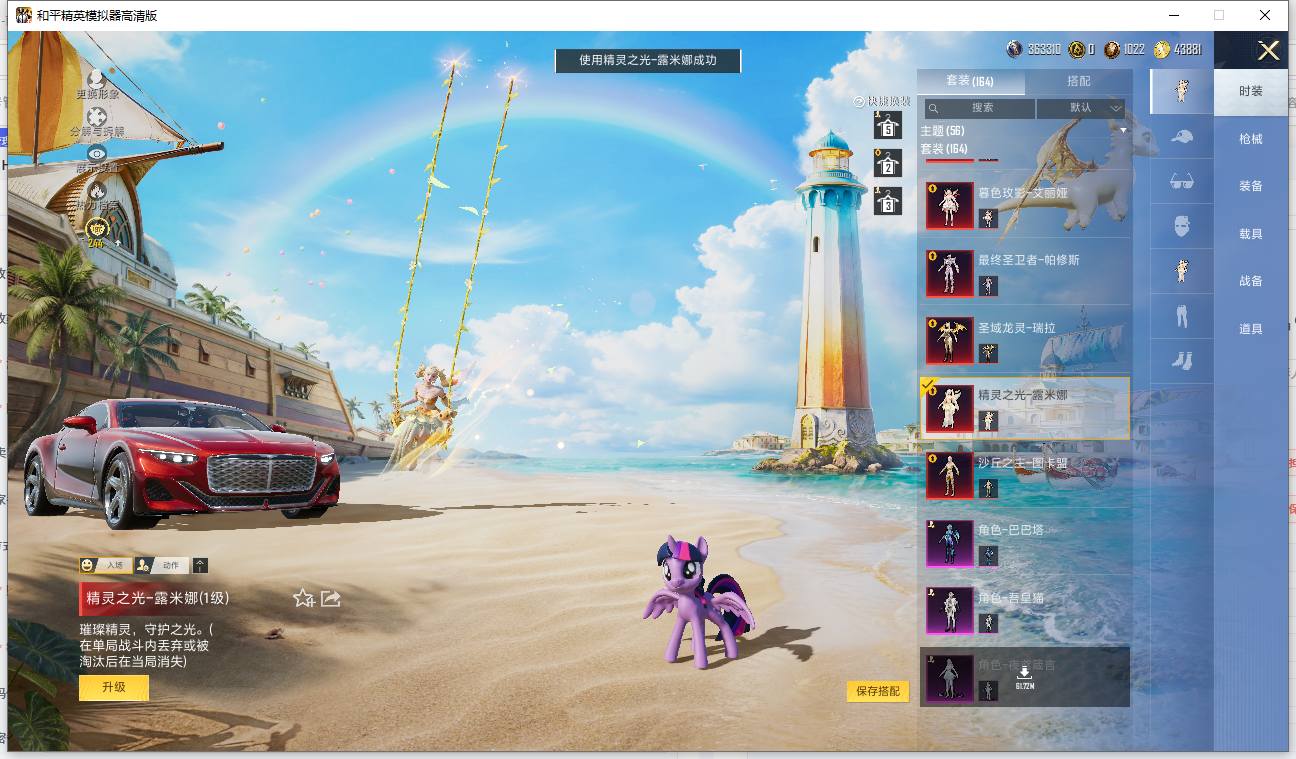This screenshot has height=759, width=1296.
Task: Click small set icon under 精灵之光-露米娜
Action: pyautogui.click(x=988, y=421)
